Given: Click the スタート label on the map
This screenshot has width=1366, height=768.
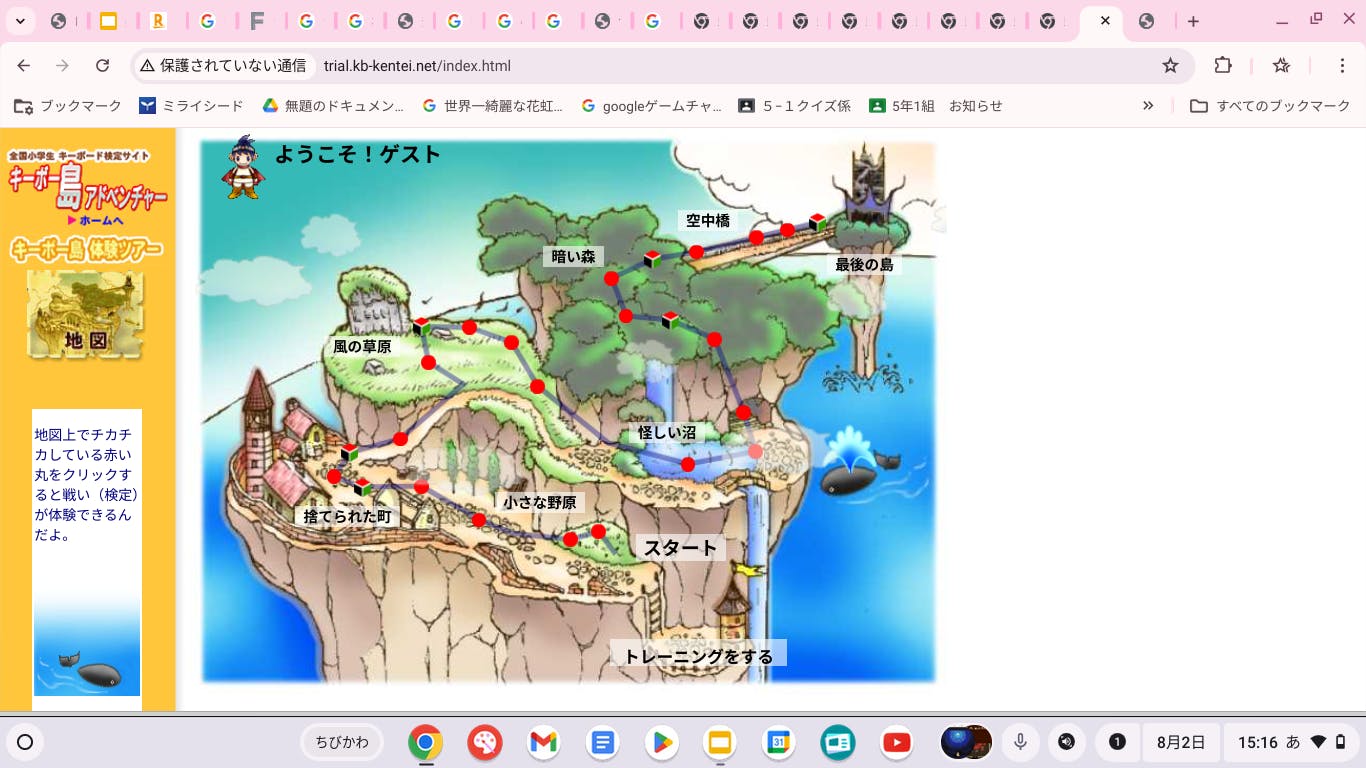Looking at the screenshot, I should click(x=680, y=547).
